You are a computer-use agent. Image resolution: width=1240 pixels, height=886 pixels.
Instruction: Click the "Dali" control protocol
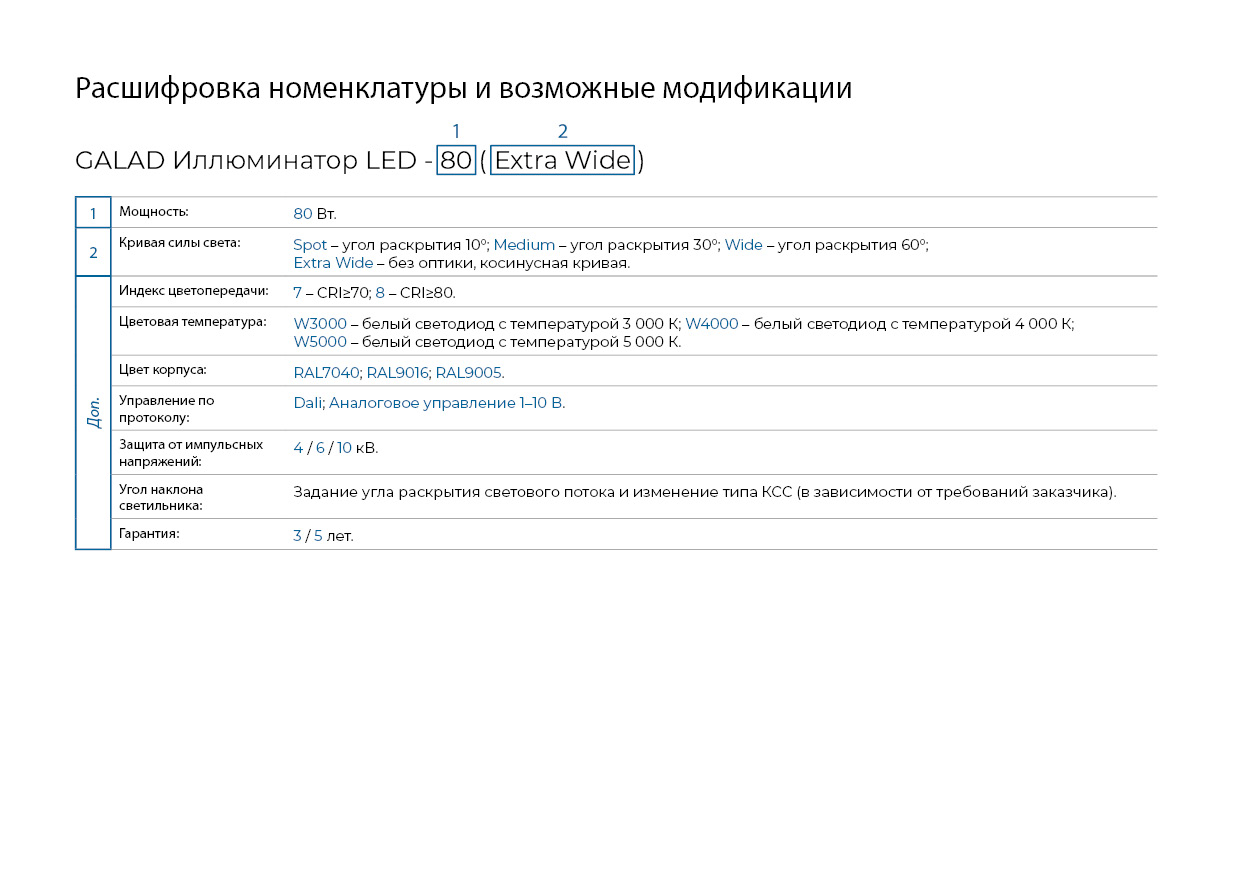coord(308,403)
